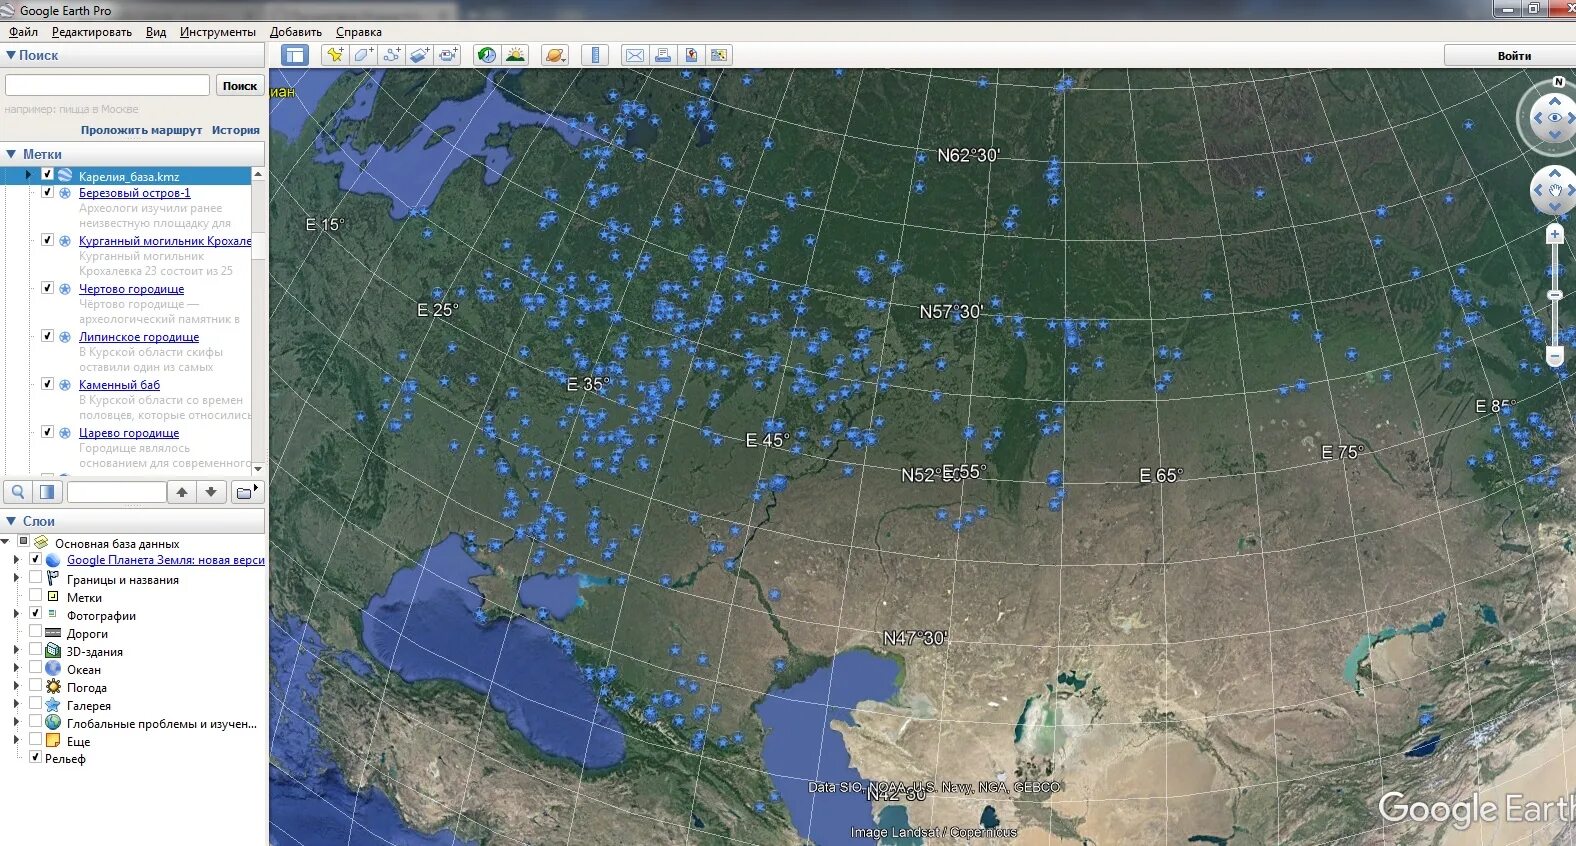Click the zoom-in plus button on slider

pyautogui.click(x=1554, y=234)
